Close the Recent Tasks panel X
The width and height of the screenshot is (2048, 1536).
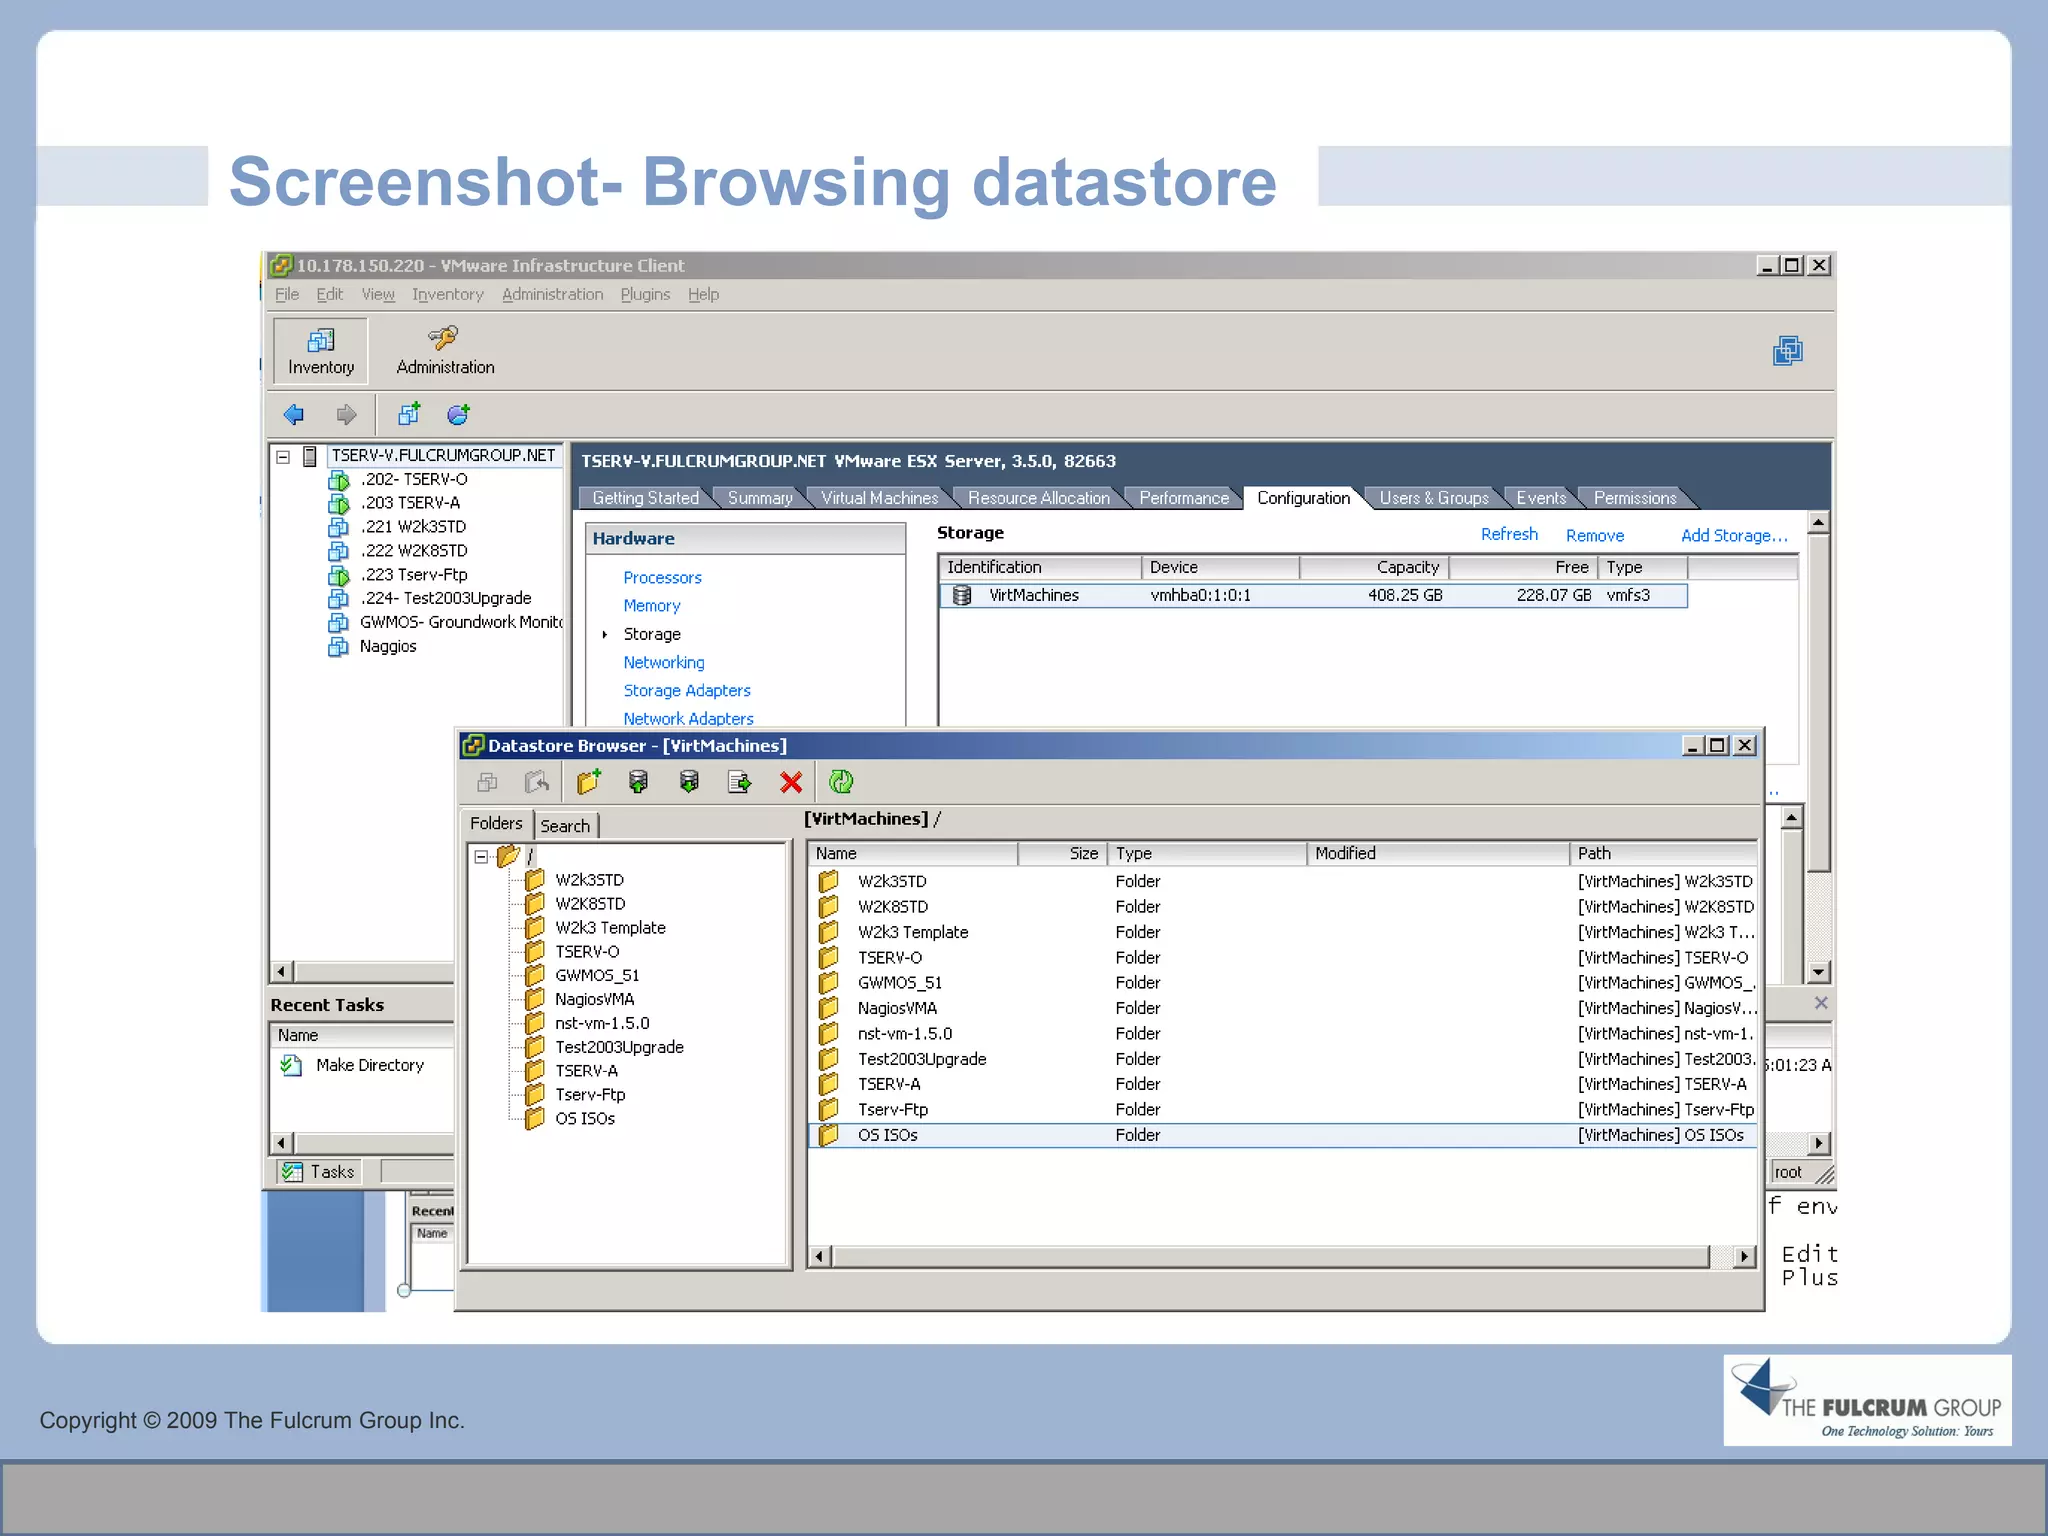pos(1820,1002)
